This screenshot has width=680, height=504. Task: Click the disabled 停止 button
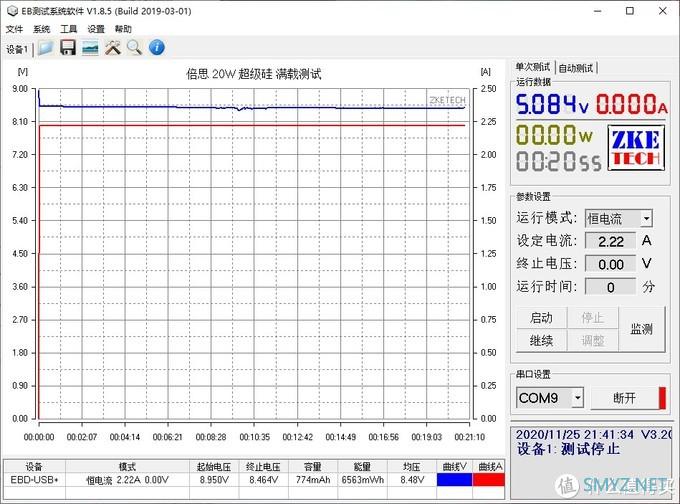coord(592,318)
